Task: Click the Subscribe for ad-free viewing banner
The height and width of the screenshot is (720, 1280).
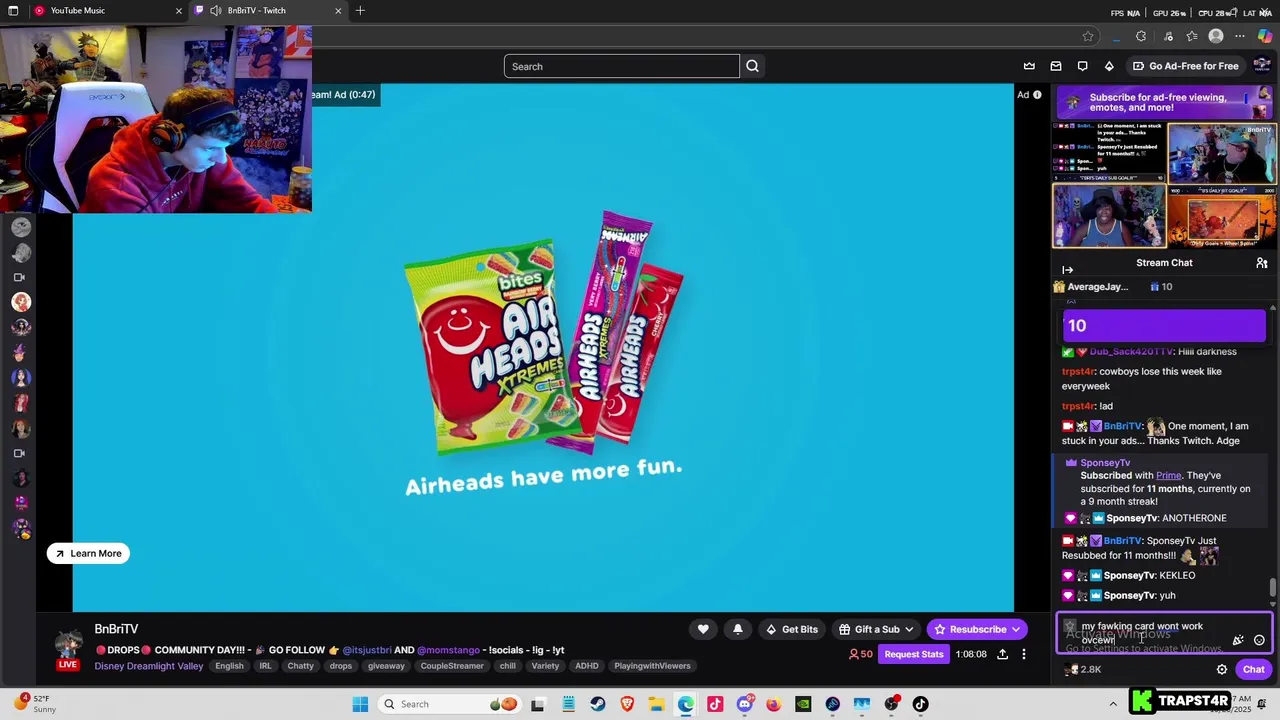Action: [x=1165, y=102]
